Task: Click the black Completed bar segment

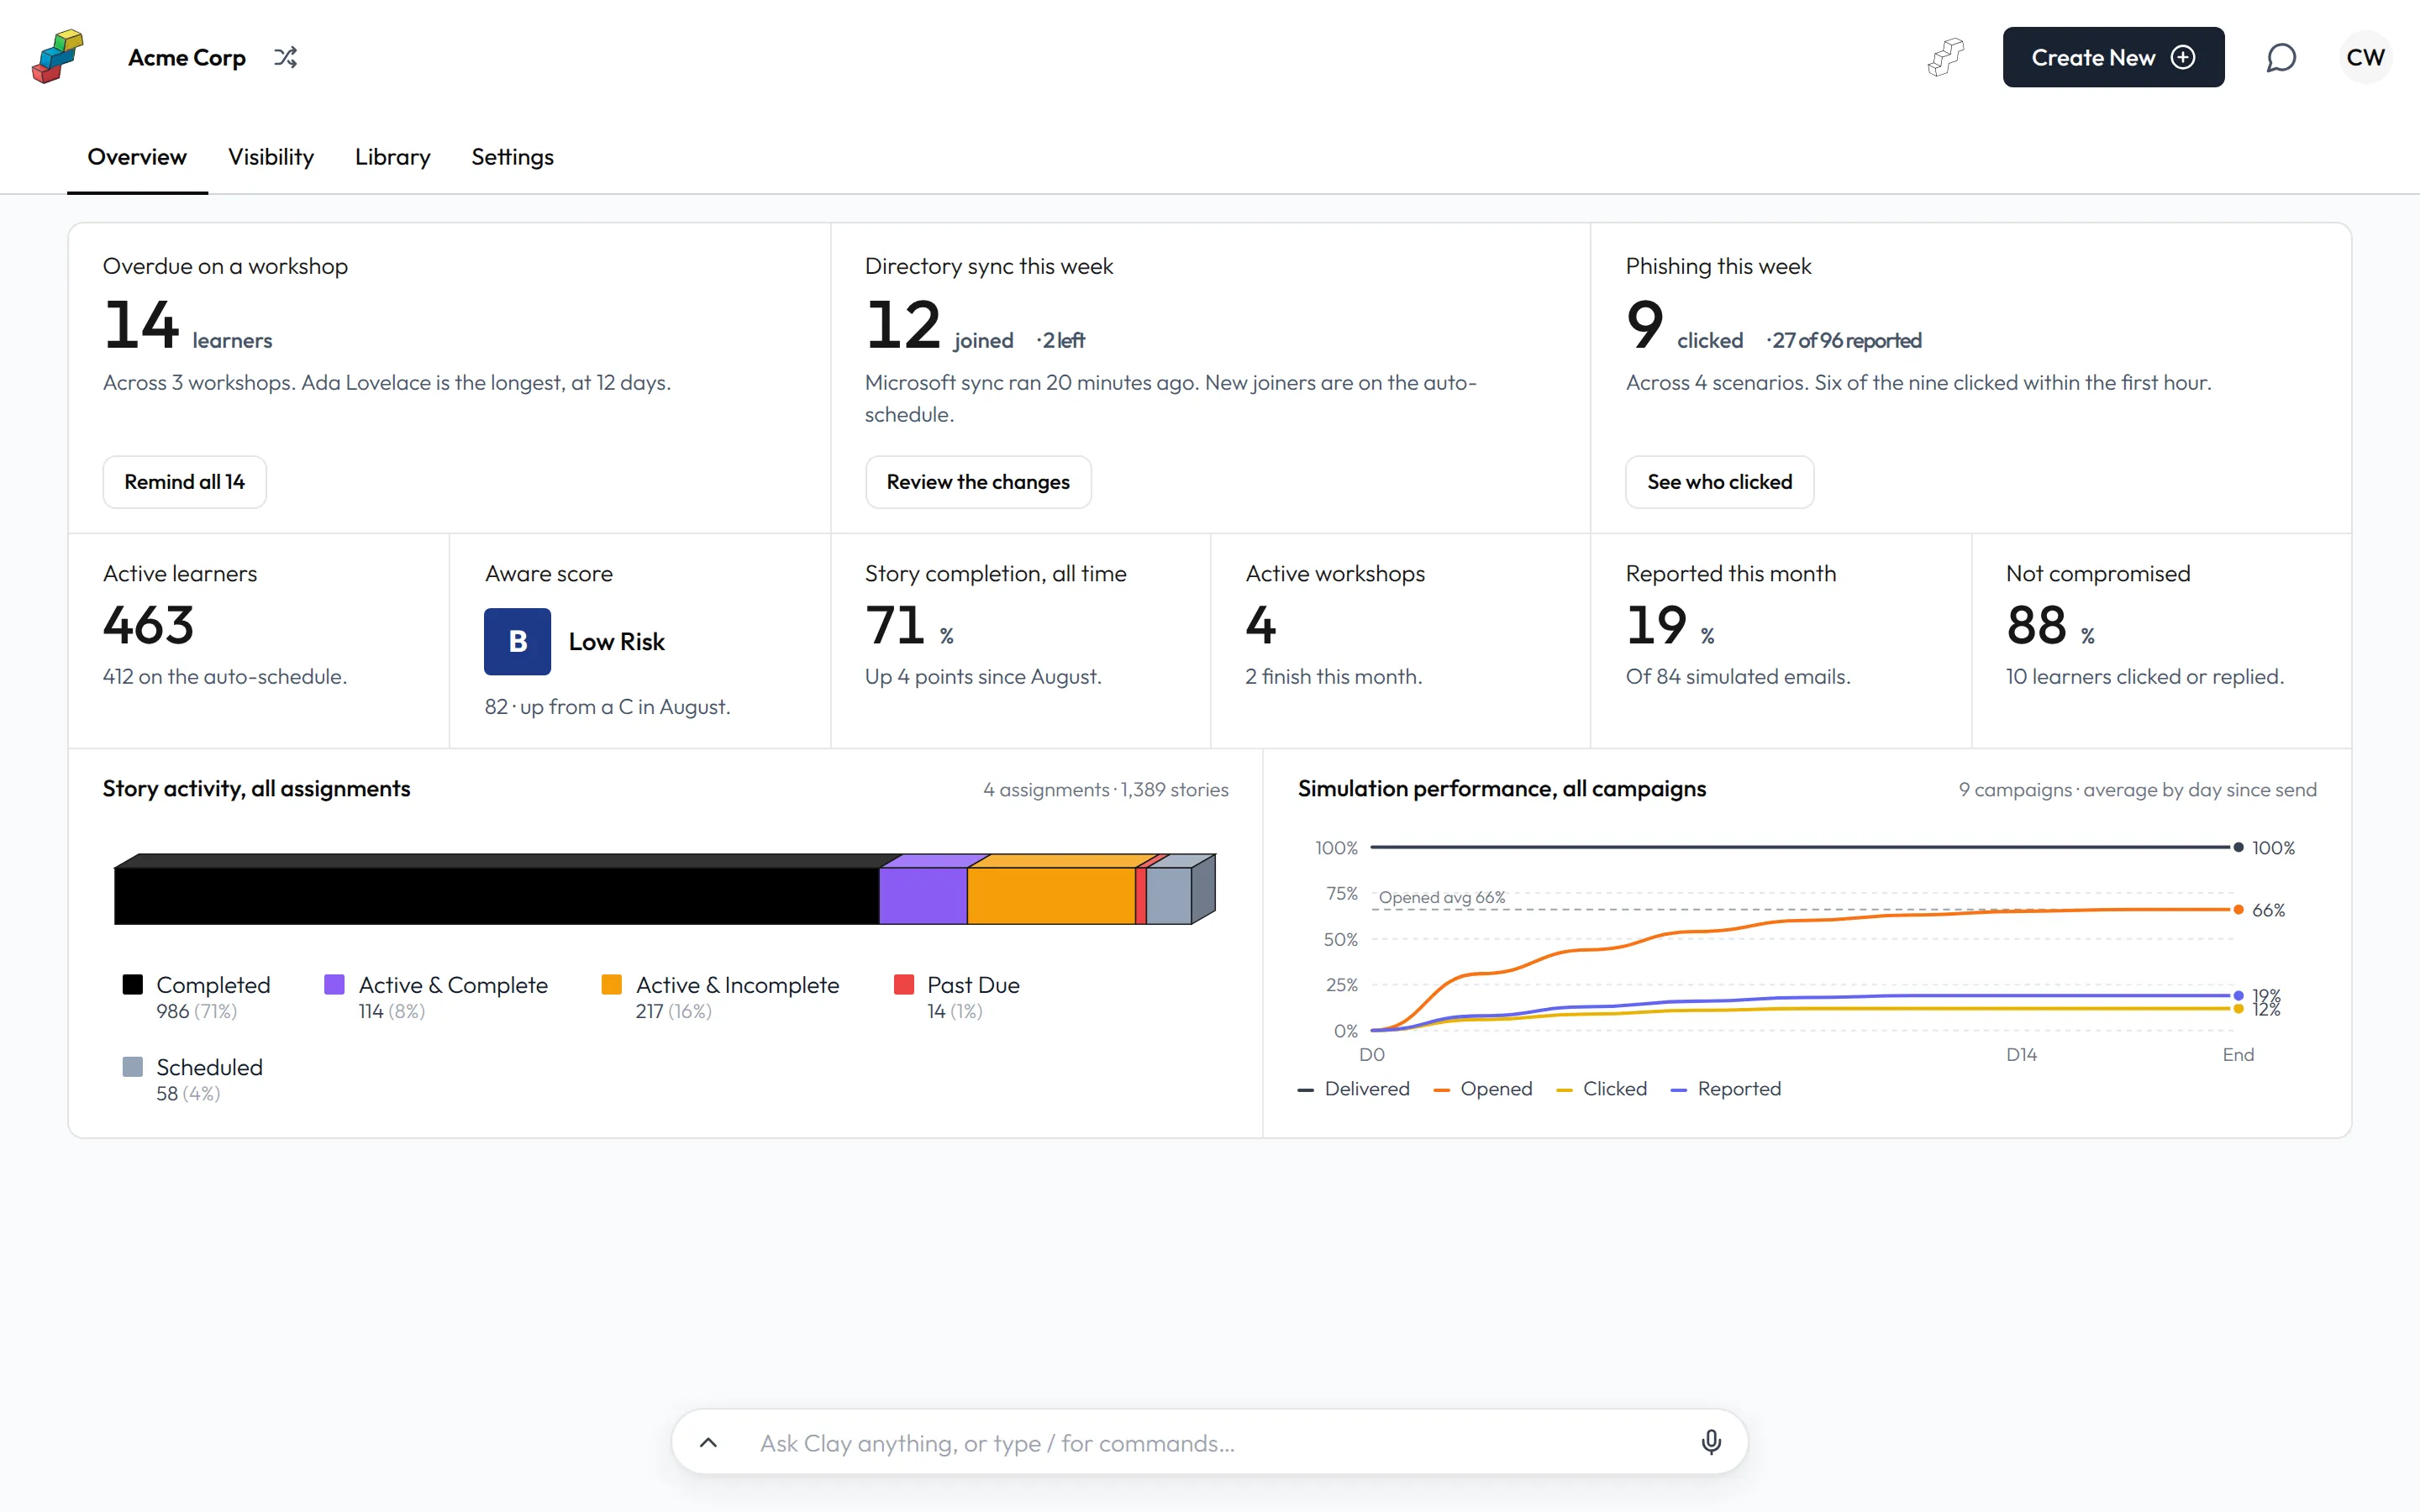Action: point(496,895)
